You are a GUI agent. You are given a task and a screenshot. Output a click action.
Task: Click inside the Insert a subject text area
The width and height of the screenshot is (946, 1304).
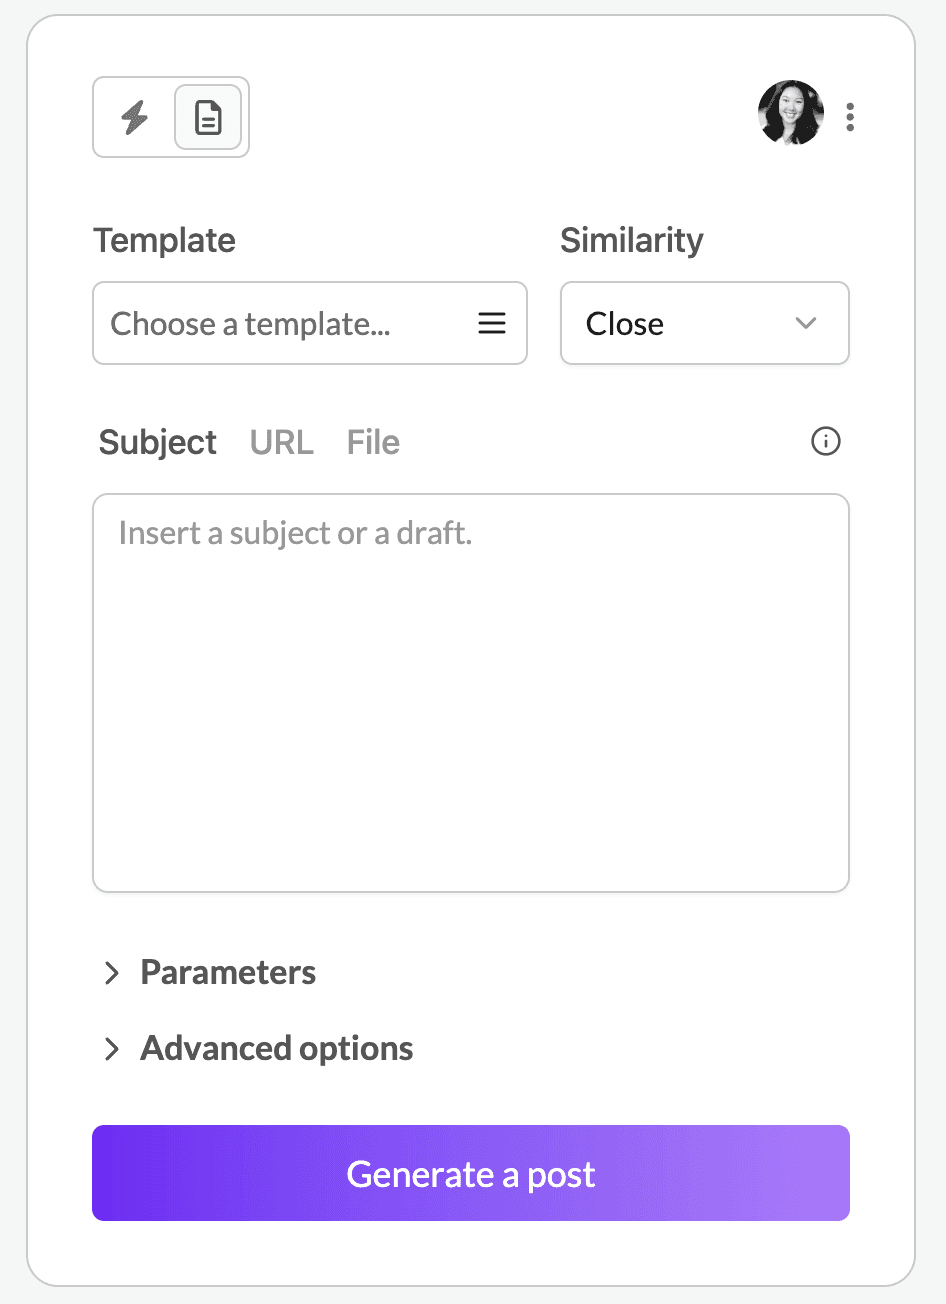(x=470, y=690)
